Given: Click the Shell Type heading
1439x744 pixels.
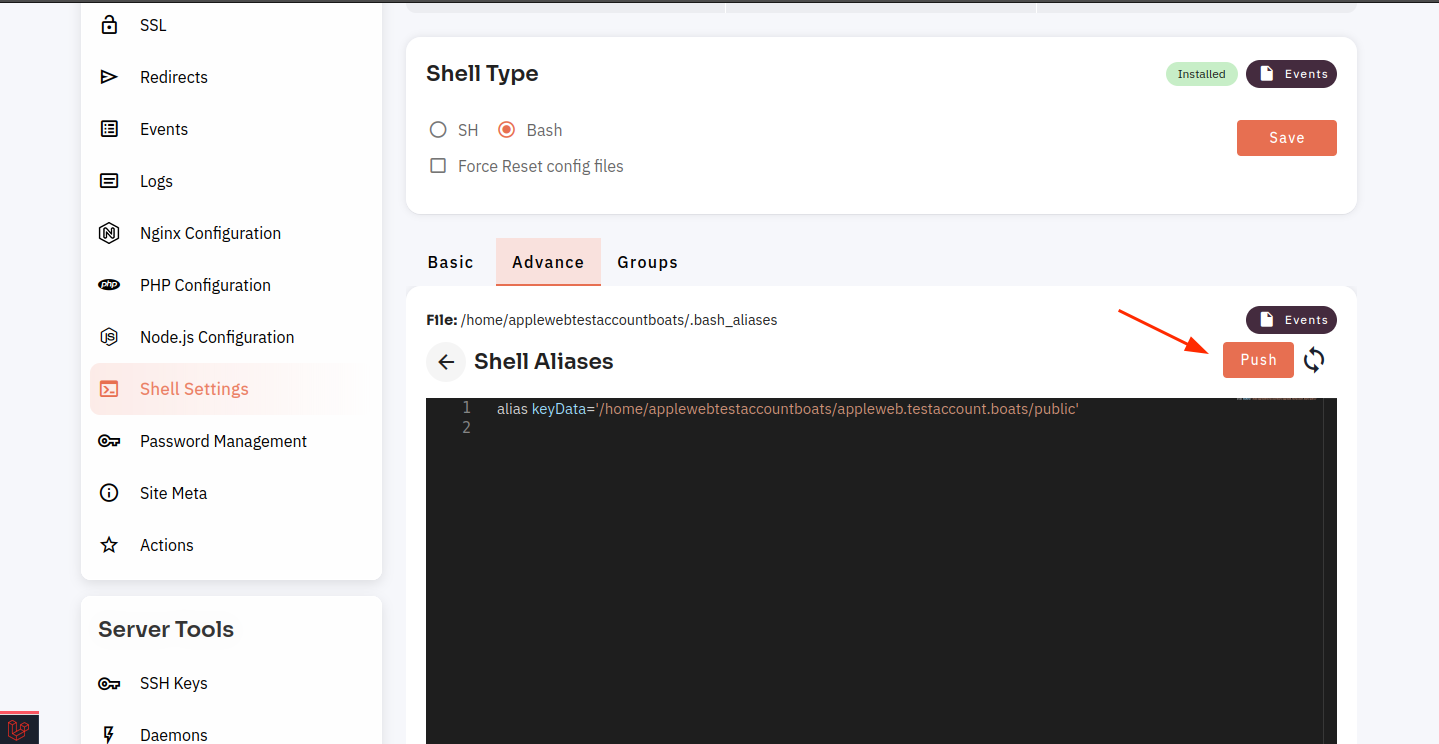Looking at the screenshot, I should pyautogui.click(x=482, y=74).
